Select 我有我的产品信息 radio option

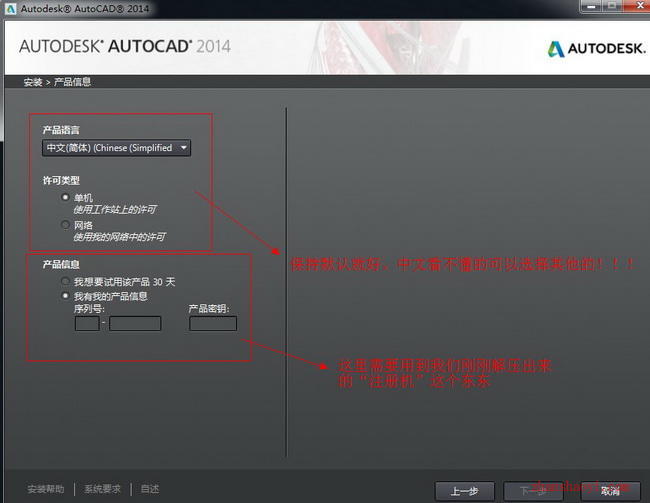click(65, 296)
